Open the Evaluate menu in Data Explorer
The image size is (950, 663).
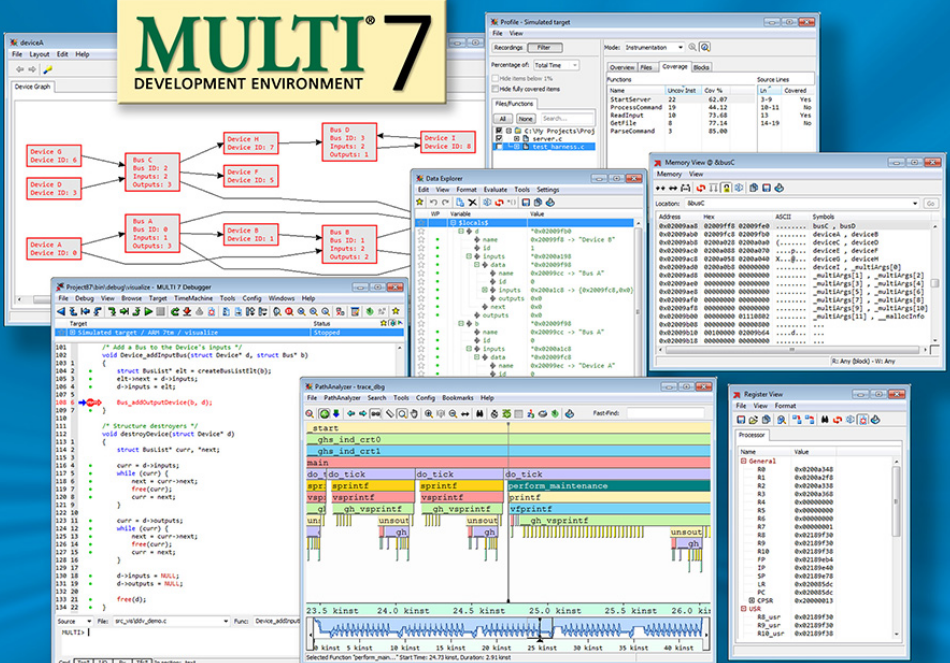click(x=495, y=190)
